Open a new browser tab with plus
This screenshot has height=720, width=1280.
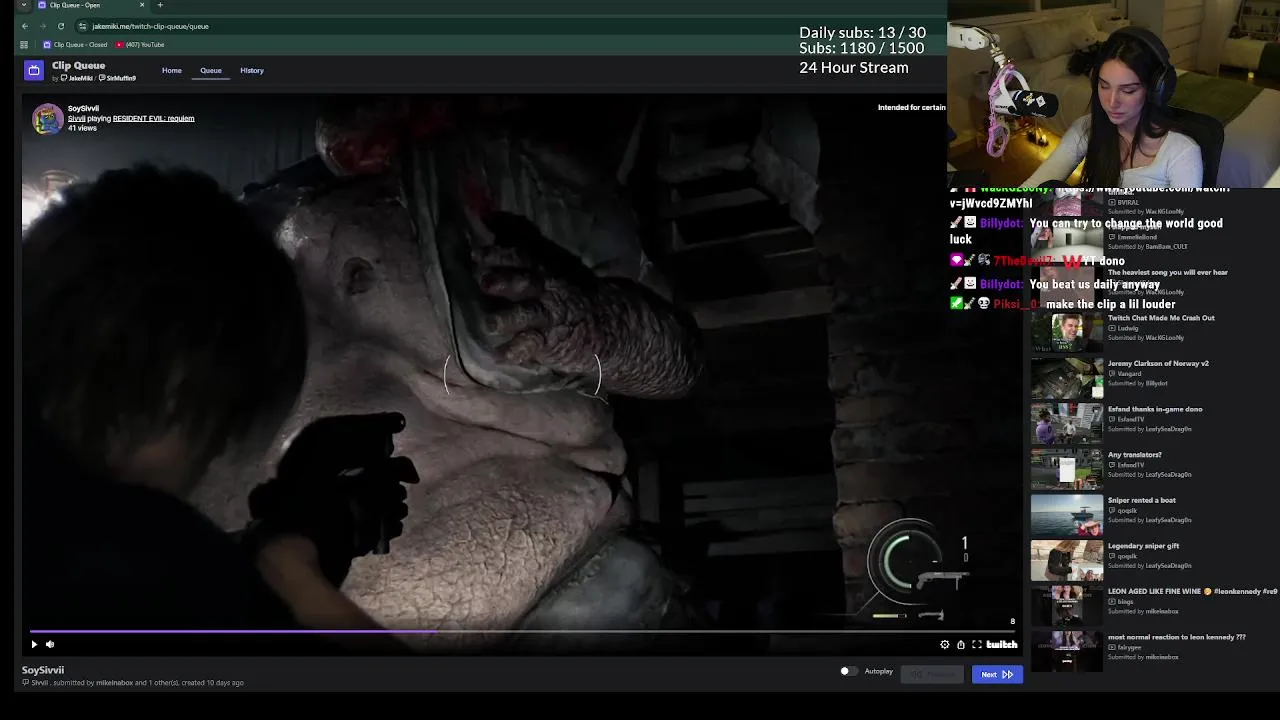(x=160, y=5)
